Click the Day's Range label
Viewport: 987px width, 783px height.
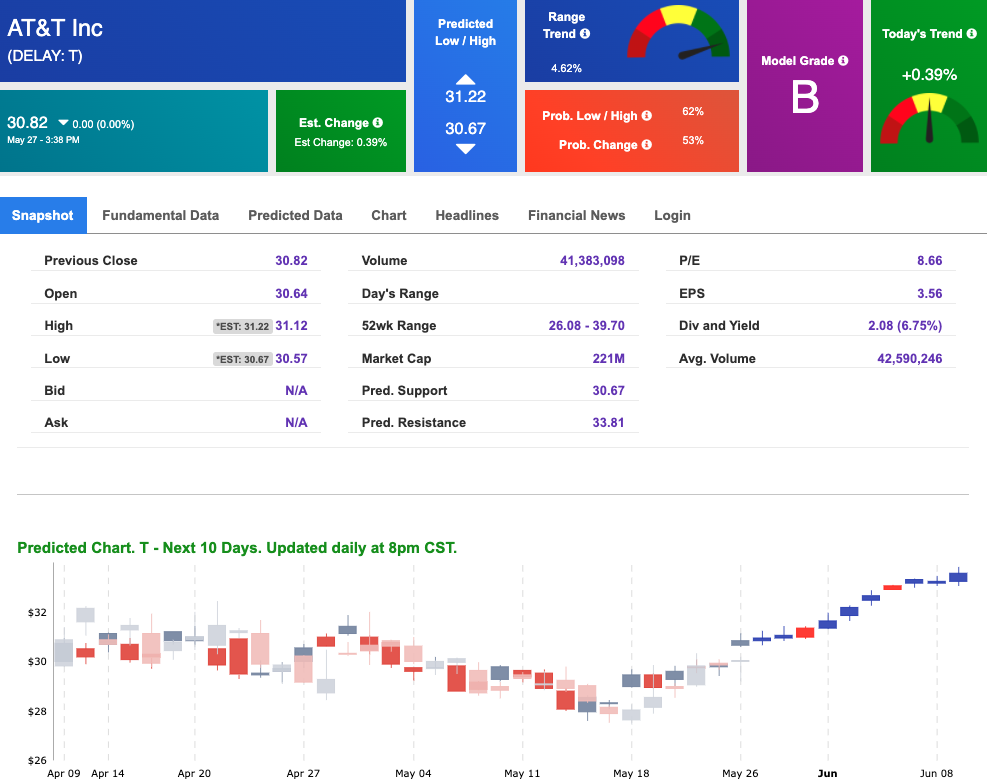400,293
